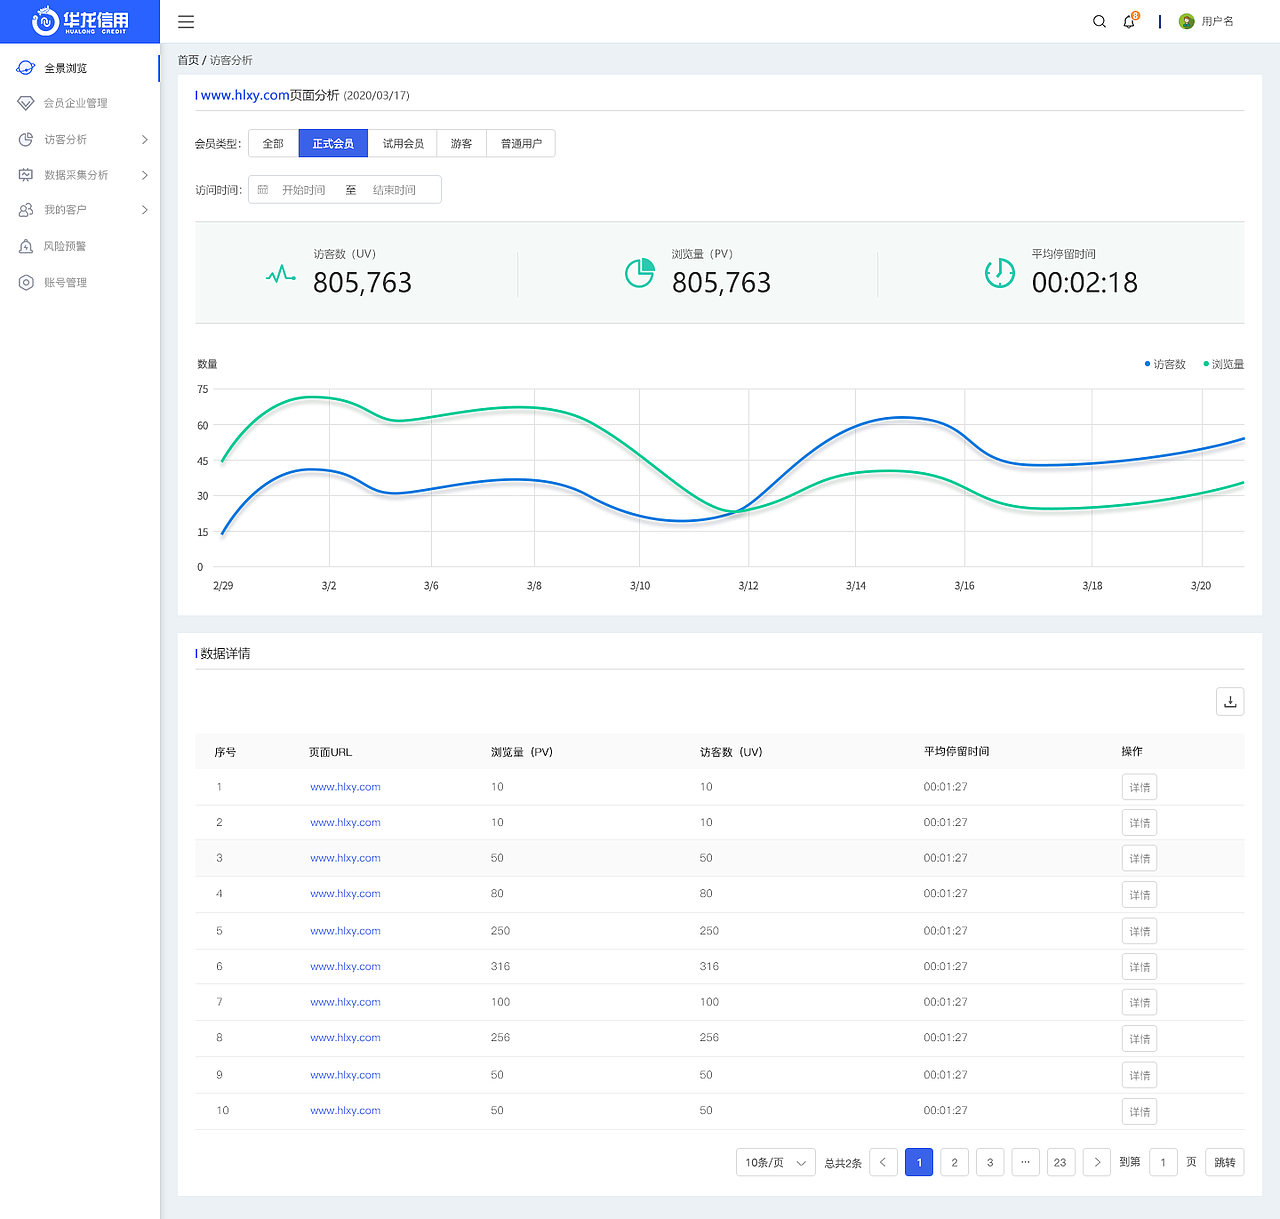Click 详情 button for row 3
Viewport: 1280px width, 1219px height.
1139,858
